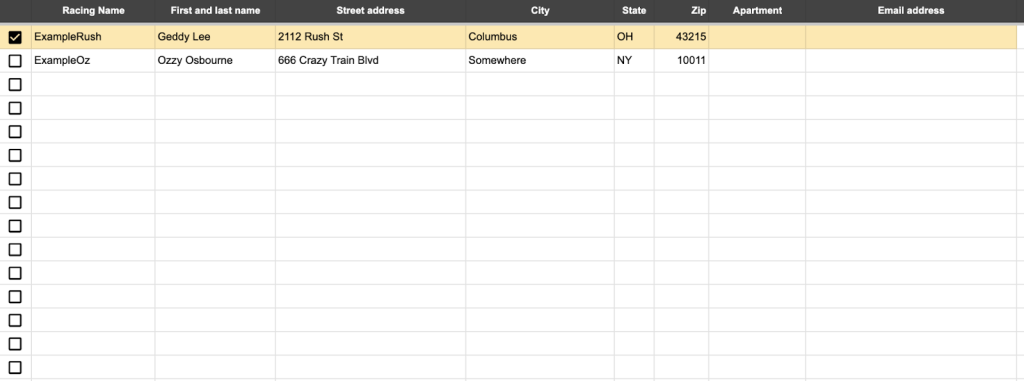
Task: Click the Apartment column header
Action: point(757,10)
